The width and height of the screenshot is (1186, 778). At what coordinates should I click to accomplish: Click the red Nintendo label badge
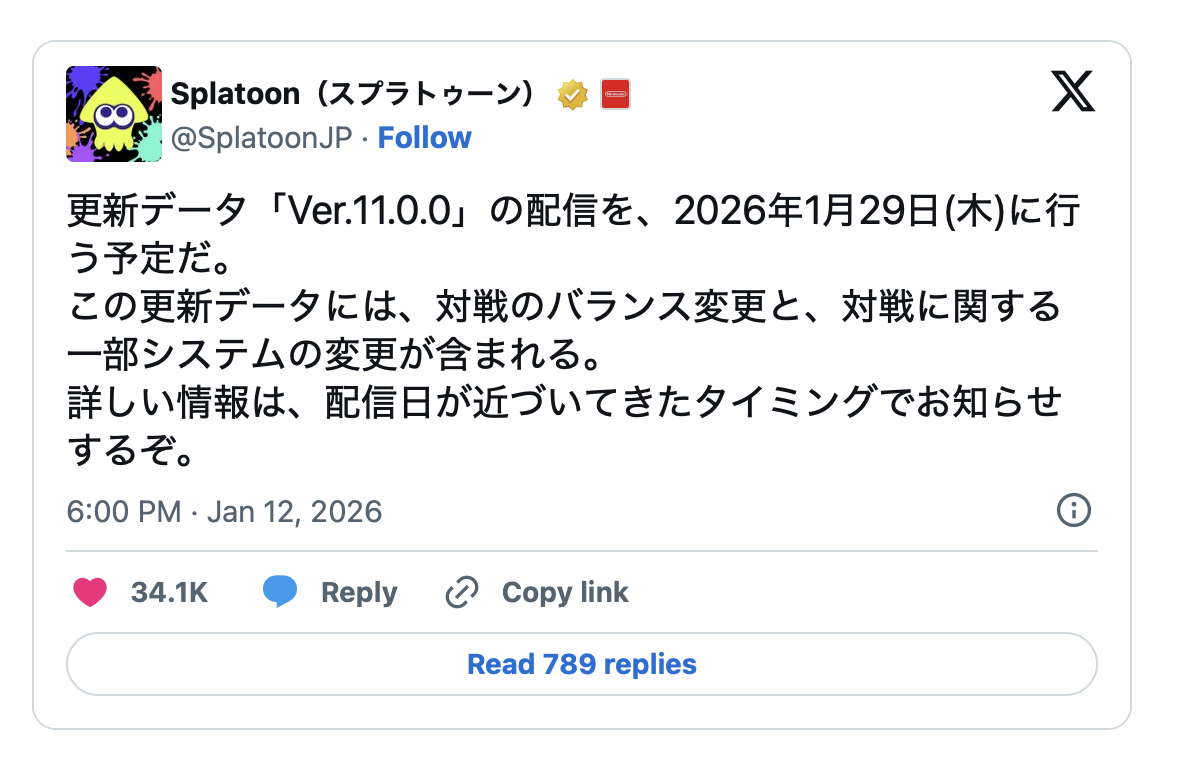point(613,93)
